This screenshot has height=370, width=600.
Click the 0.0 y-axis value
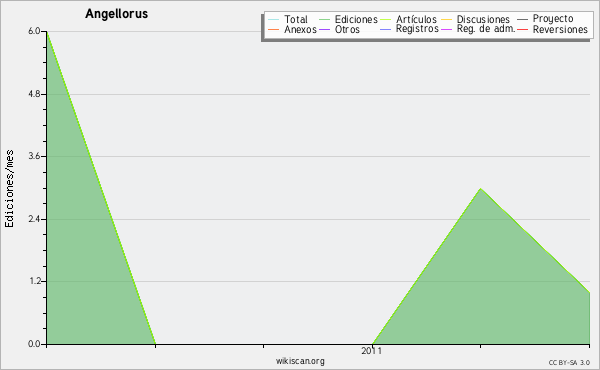click(x=34, y=344)
